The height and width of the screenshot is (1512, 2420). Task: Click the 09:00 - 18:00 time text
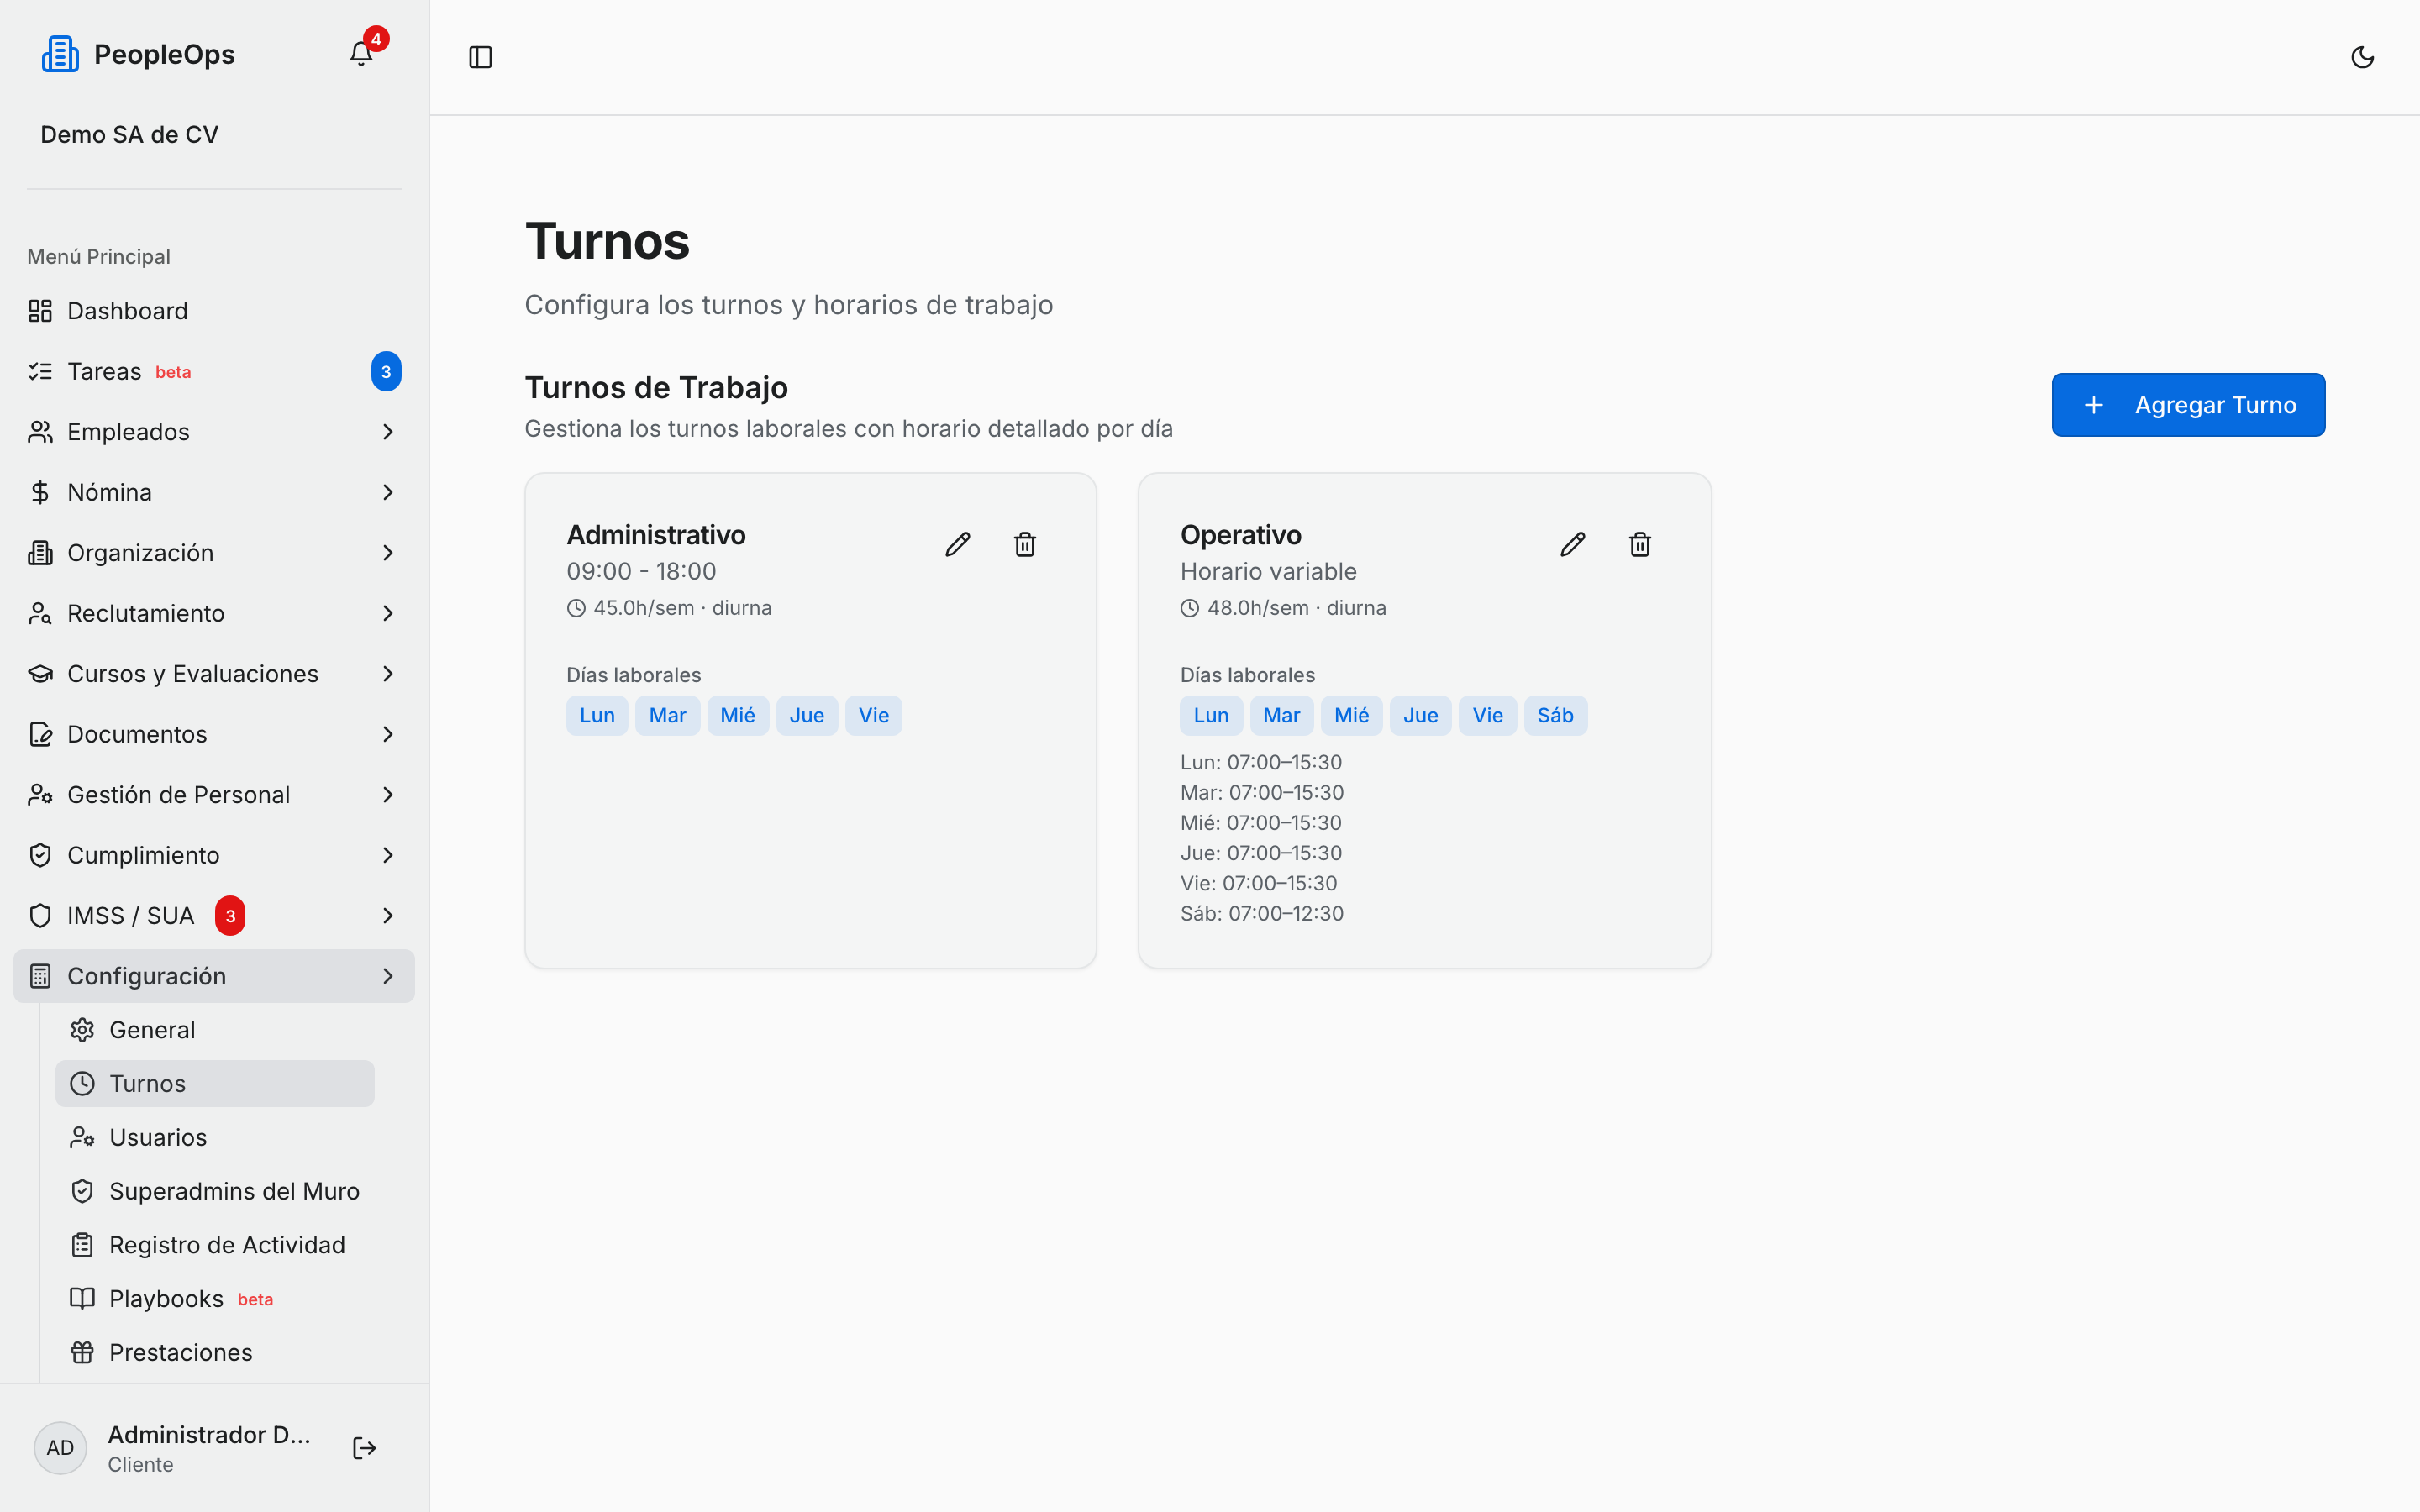(x=641, y=571)
